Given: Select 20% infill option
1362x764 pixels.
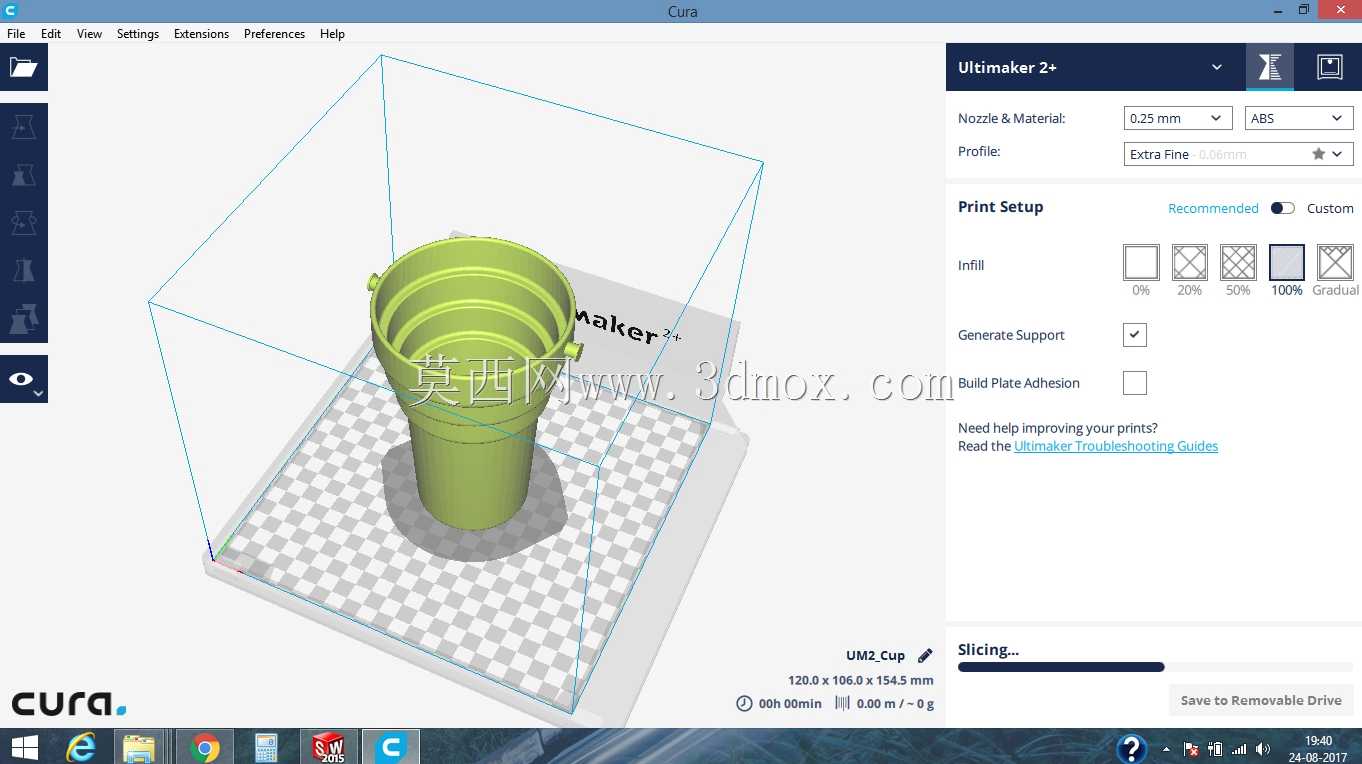Looking at the screenshot, I should tap(1190, 262).
